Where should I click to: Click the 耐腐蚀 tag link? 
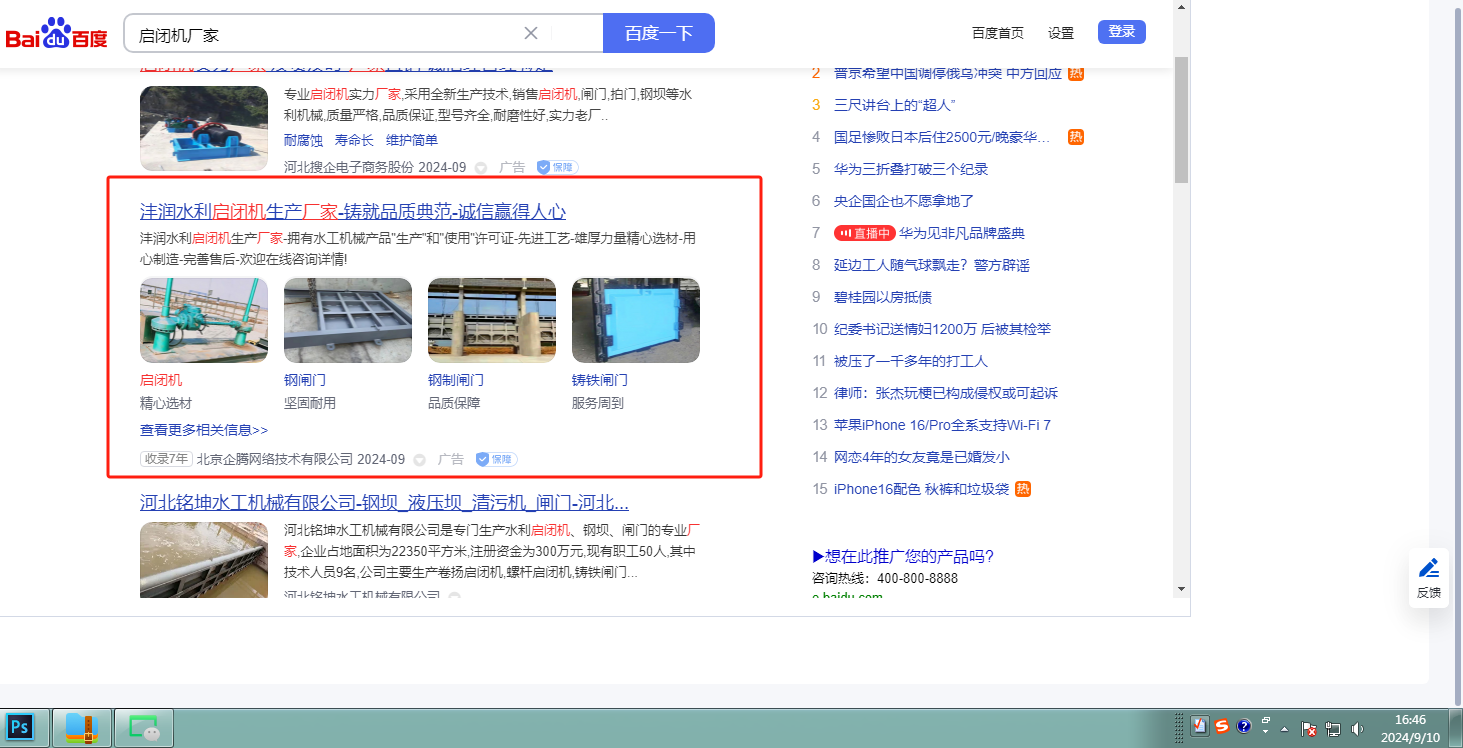tap(303, 140)
